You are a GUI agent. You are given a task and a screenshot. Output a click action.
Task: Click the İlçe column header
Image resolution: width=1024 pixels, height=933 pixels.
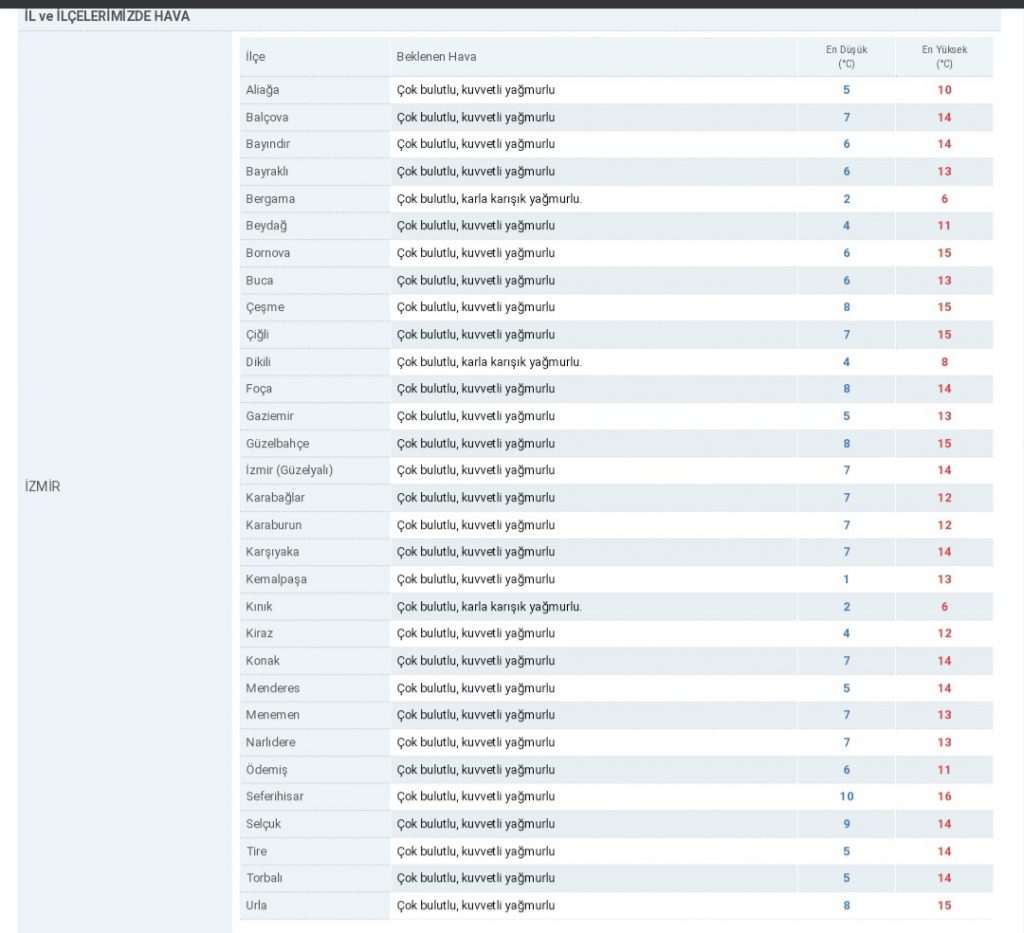[x=255, y=57]
